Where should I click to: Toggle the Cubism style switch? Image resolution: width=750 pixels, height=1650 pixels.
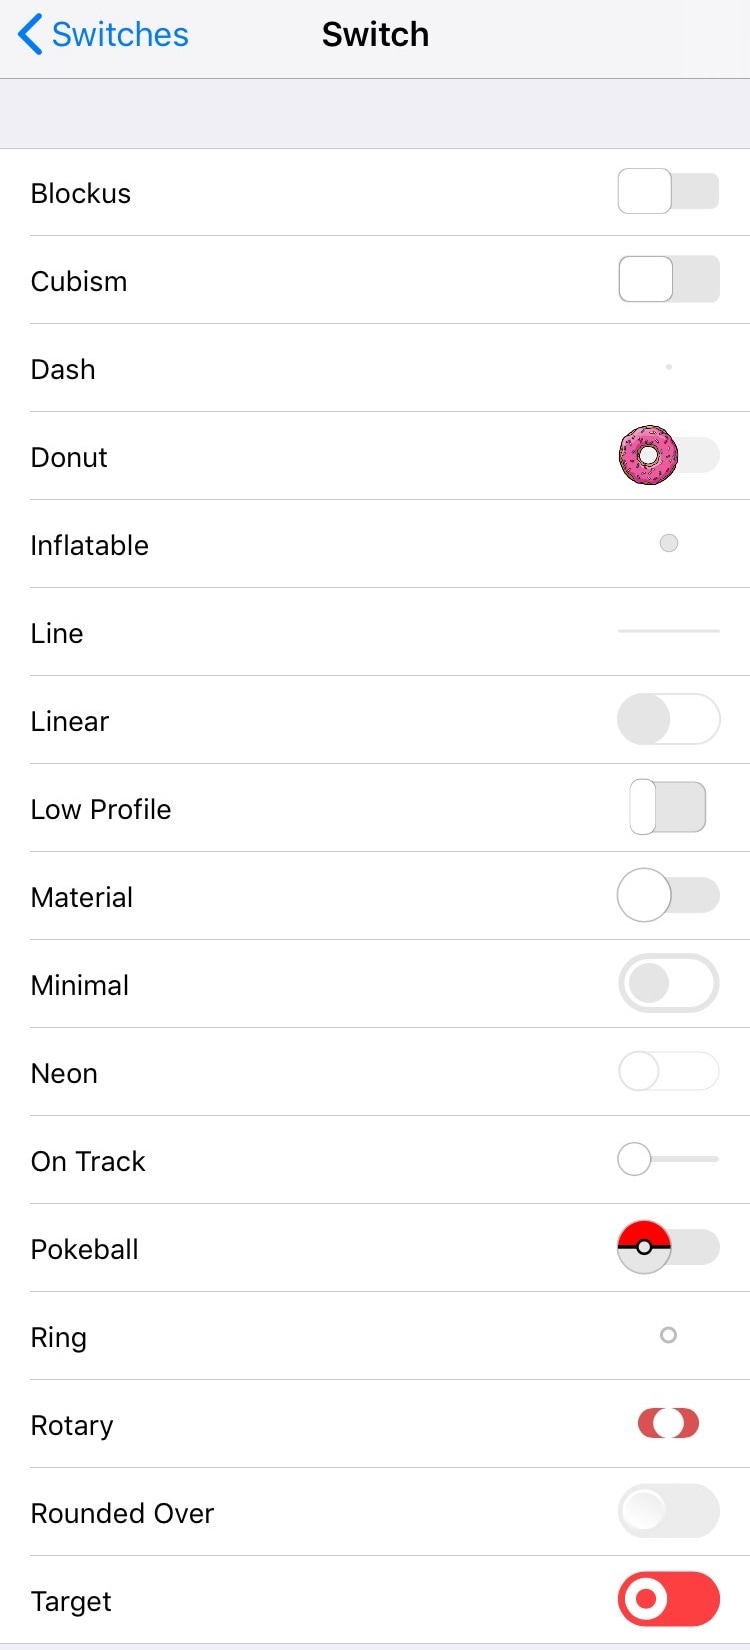tap(669, 280)
